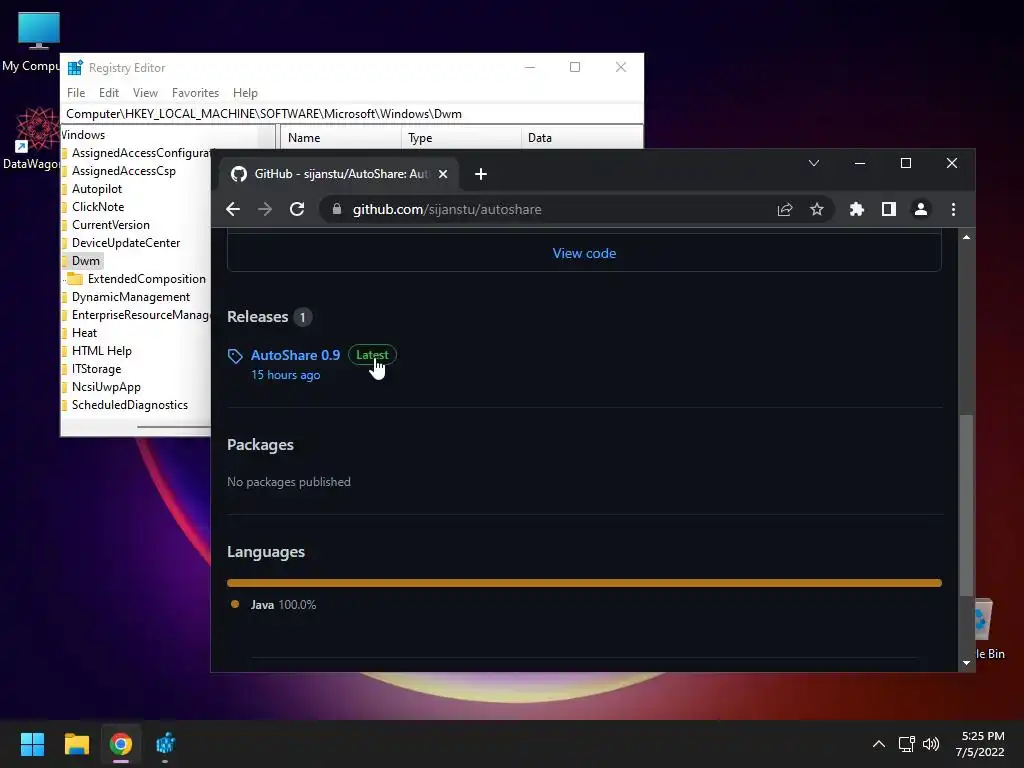Viewport: 1024px width, 768px height.
Task: Click the browser scrollbar down arrow
Action: coord(967,663)
